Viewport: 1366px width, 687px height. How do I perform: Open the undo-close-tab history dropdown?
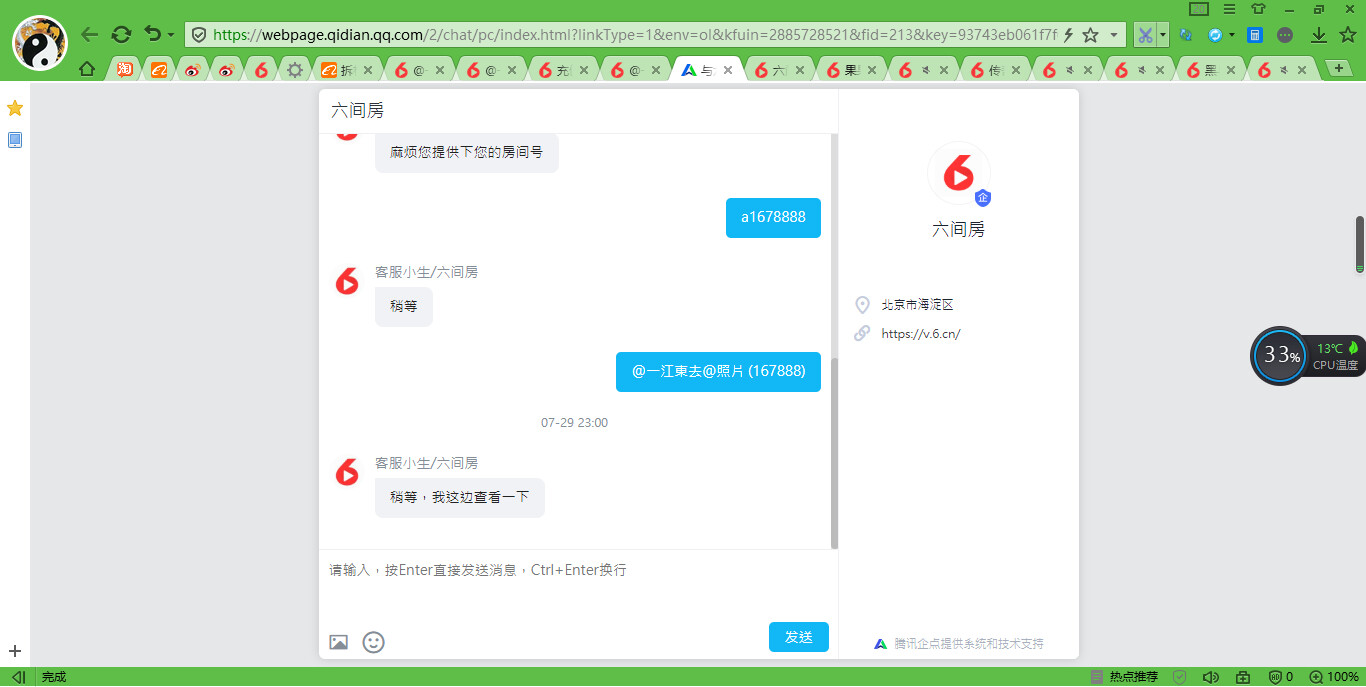(171, 35)
